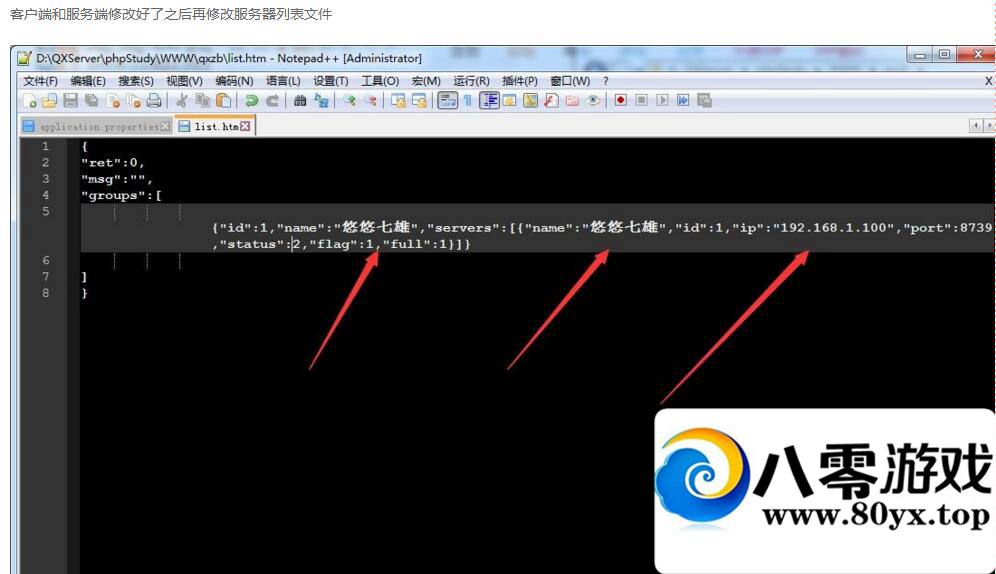The width and height of the screenshot is (996, 574).
Task: Open the 语言(L) language menu
Action: point(283,81)
